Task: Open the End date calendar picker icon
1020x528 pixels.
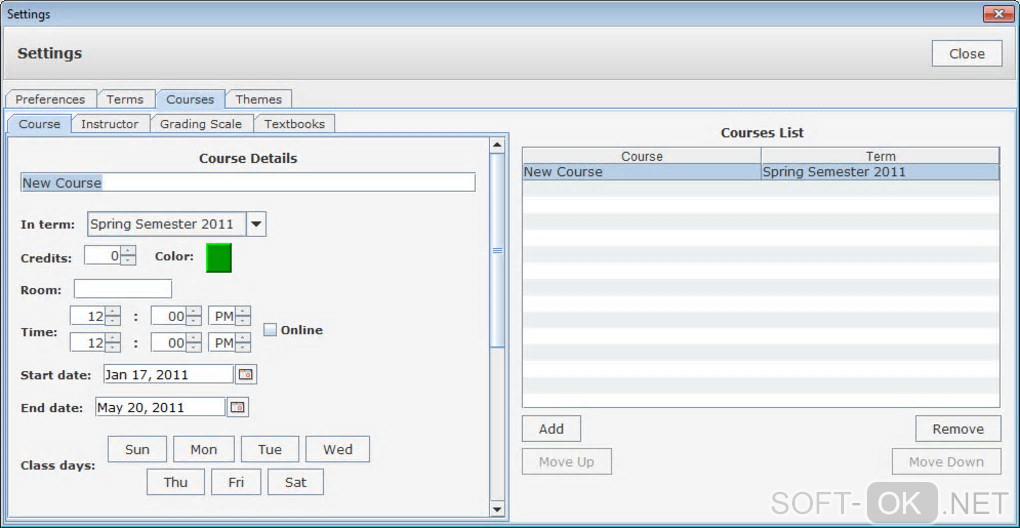Action: [x=237, y=407]
